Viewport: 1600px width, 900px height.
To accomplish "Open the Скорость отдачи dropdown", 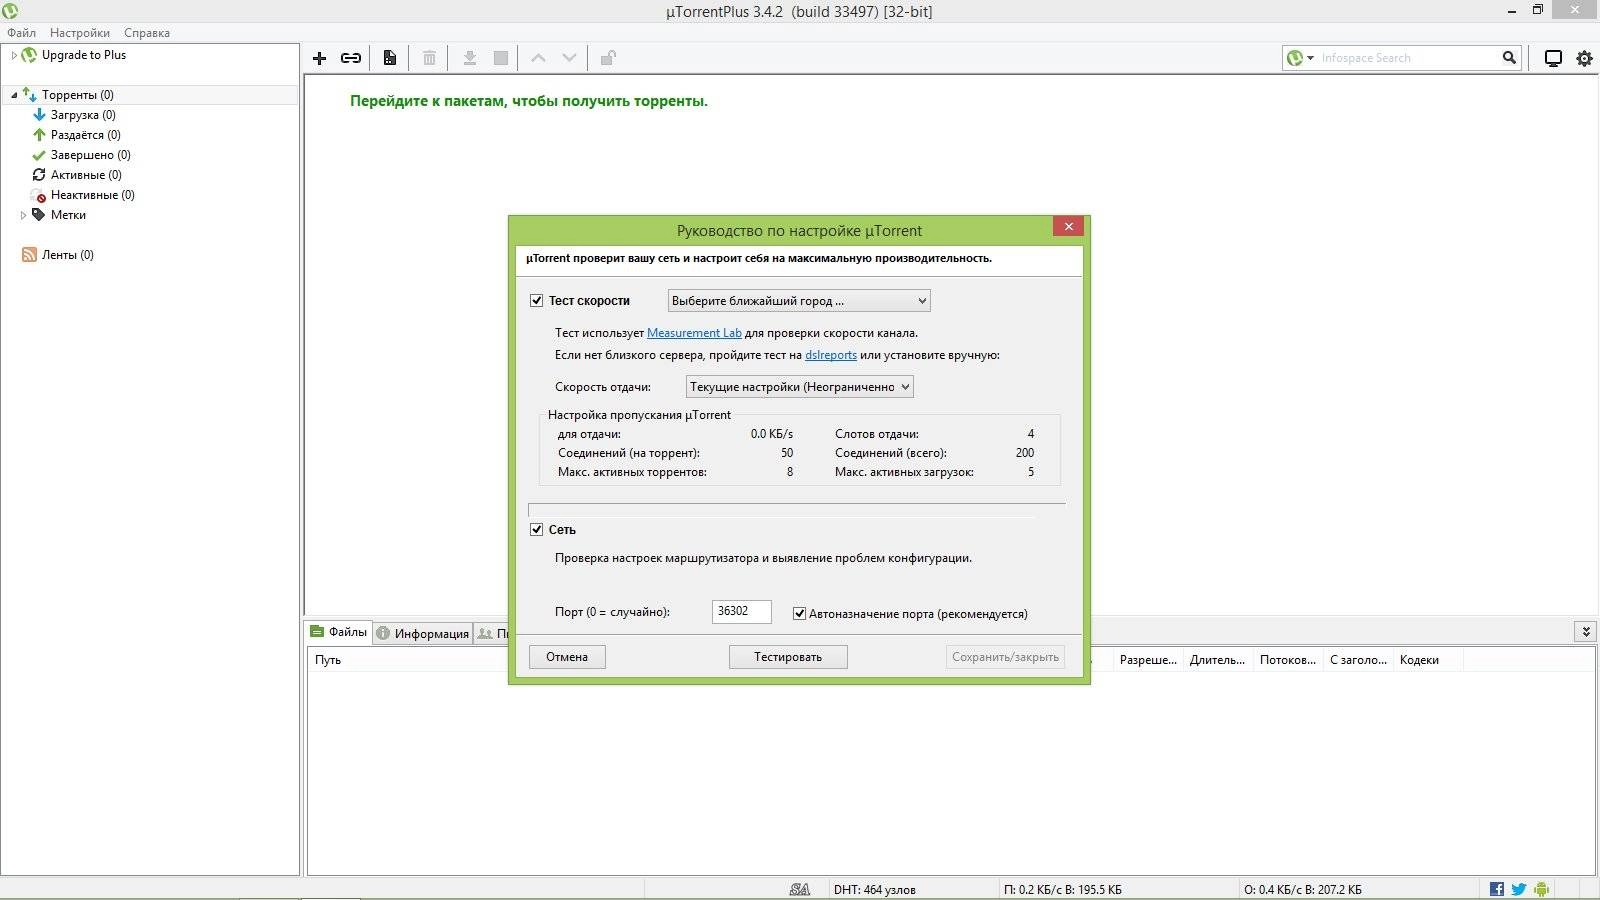I will point(800,386).
